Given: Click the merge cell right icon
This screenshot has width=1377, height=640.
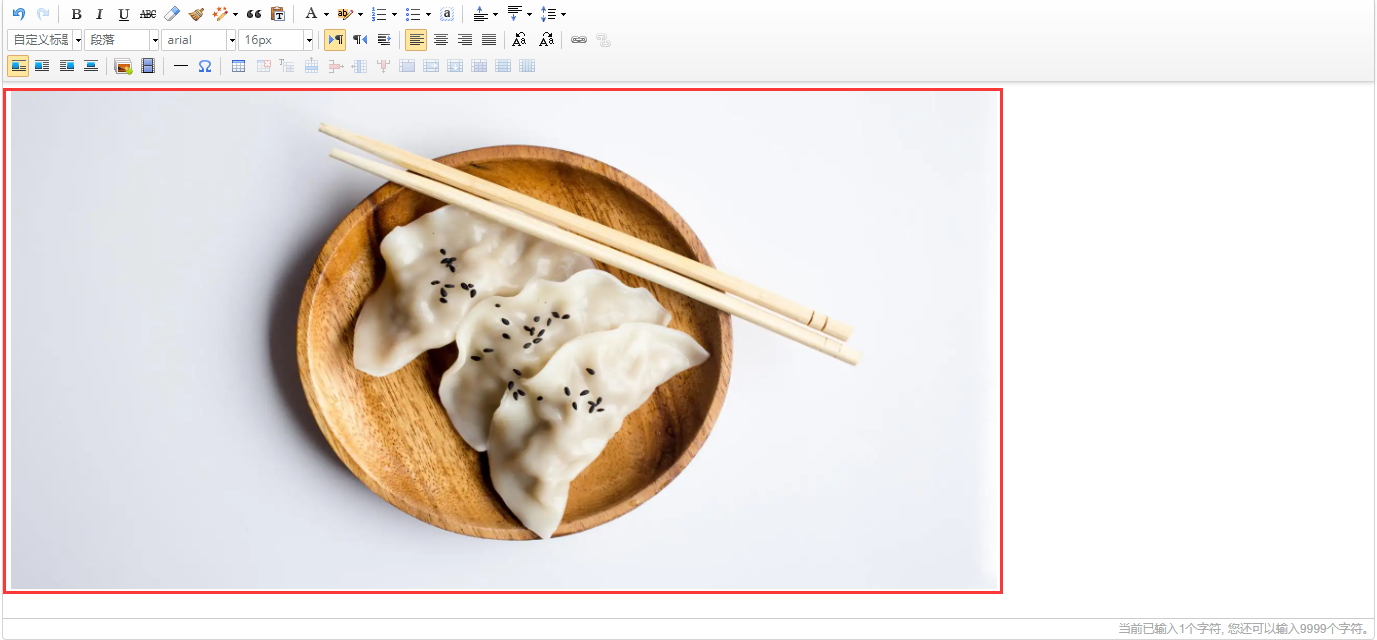Looking at the screenshot, I should coord(431,66).
